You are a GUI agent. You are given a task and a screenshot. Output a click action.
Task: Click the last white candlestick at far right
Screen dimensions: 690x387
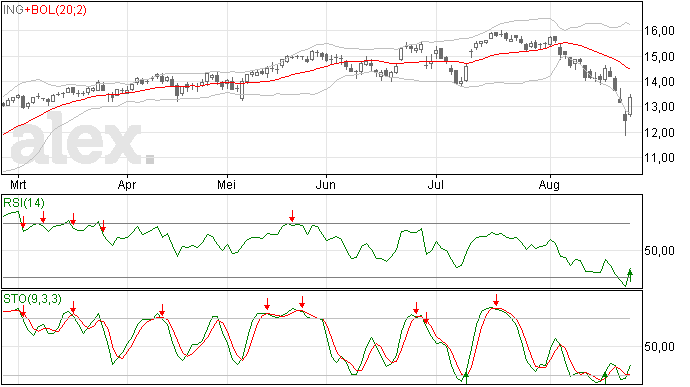[630, 106]
